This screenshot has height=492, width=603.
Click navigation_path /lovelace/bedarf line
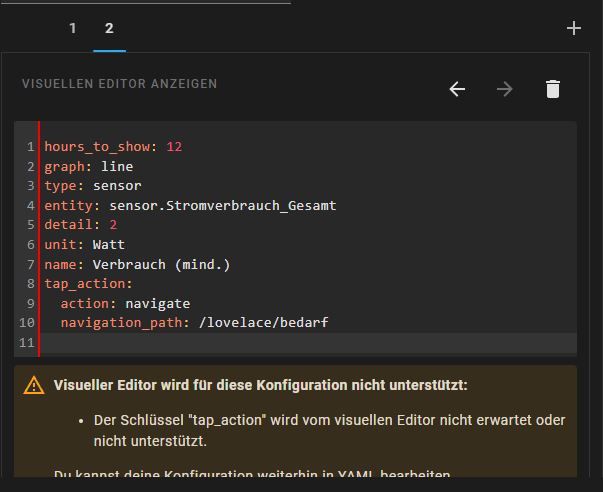tap(194, 323)
